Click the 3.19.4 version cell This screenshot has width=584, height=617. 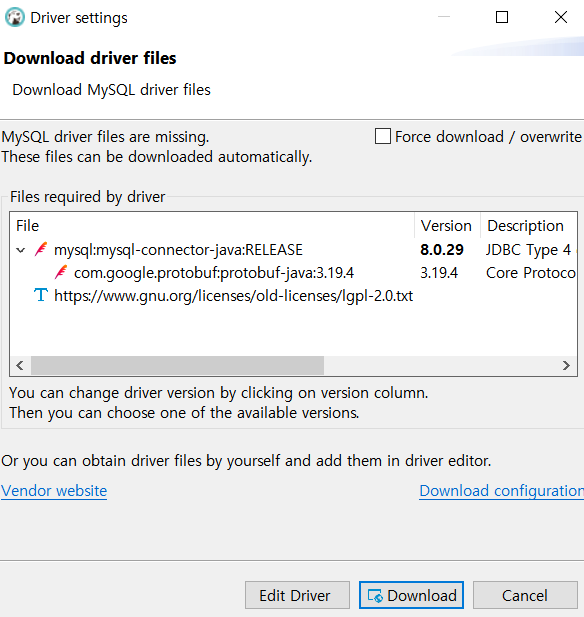[439, 273]
